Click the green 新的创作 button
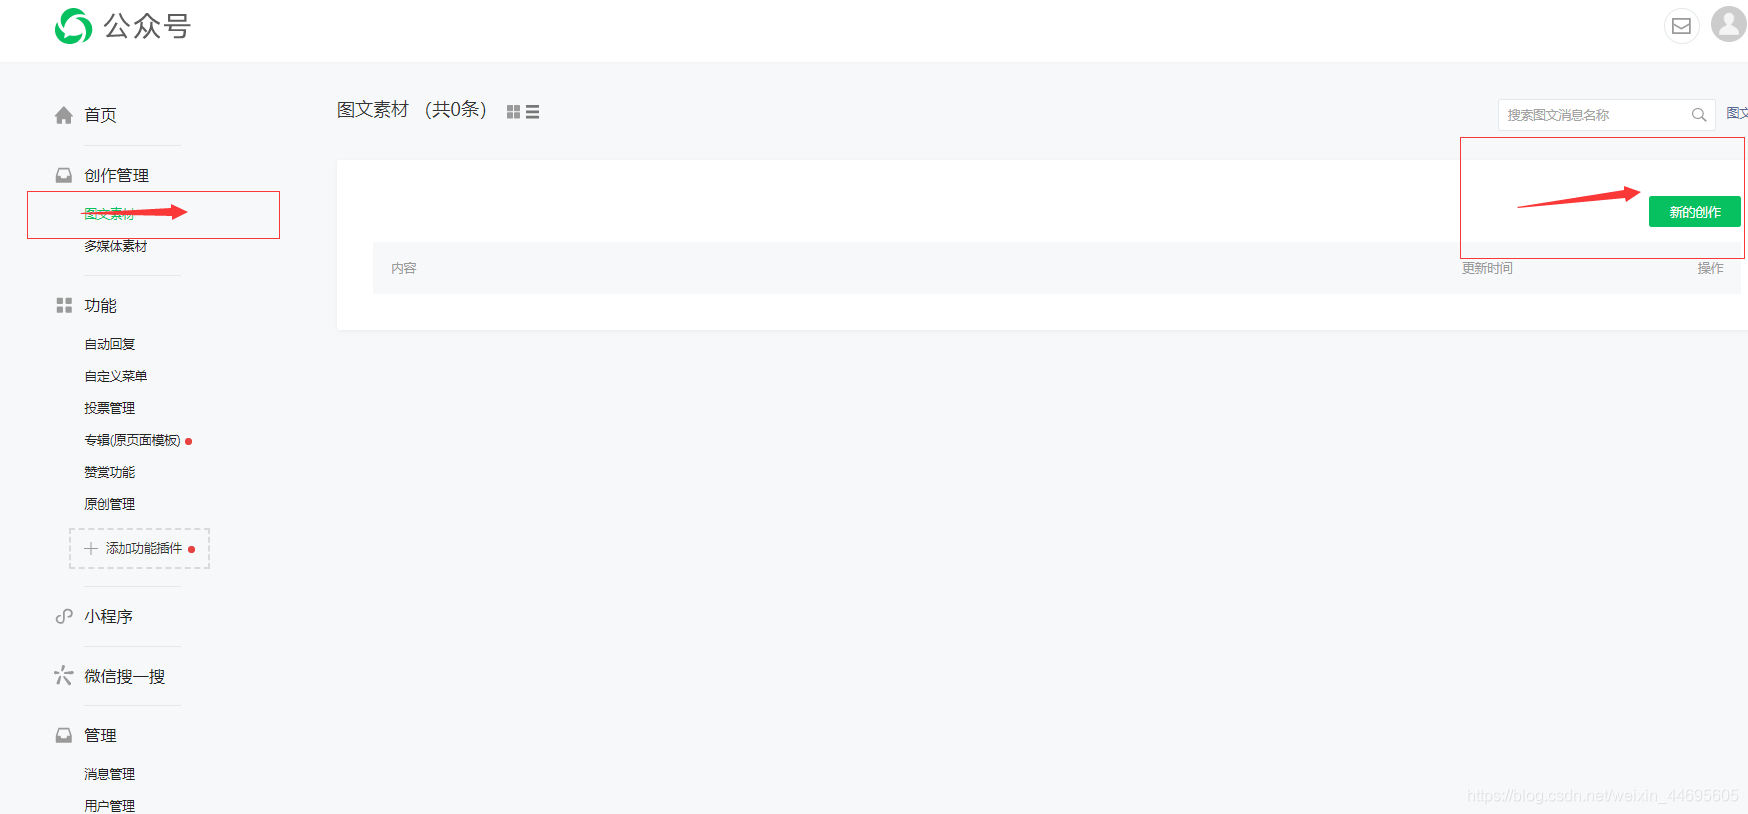Viewport: 1748px width, 814px height. [1694, 212]
